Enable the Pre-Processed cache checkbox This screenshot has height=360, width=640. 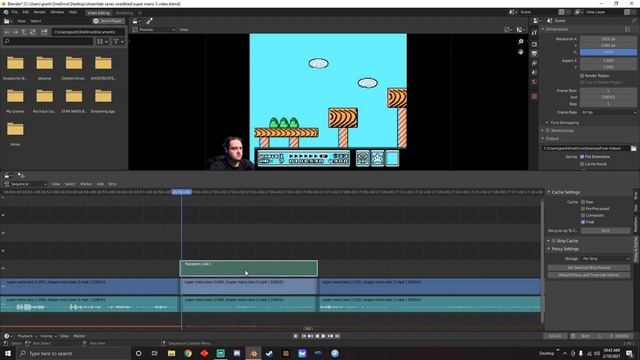582,209
